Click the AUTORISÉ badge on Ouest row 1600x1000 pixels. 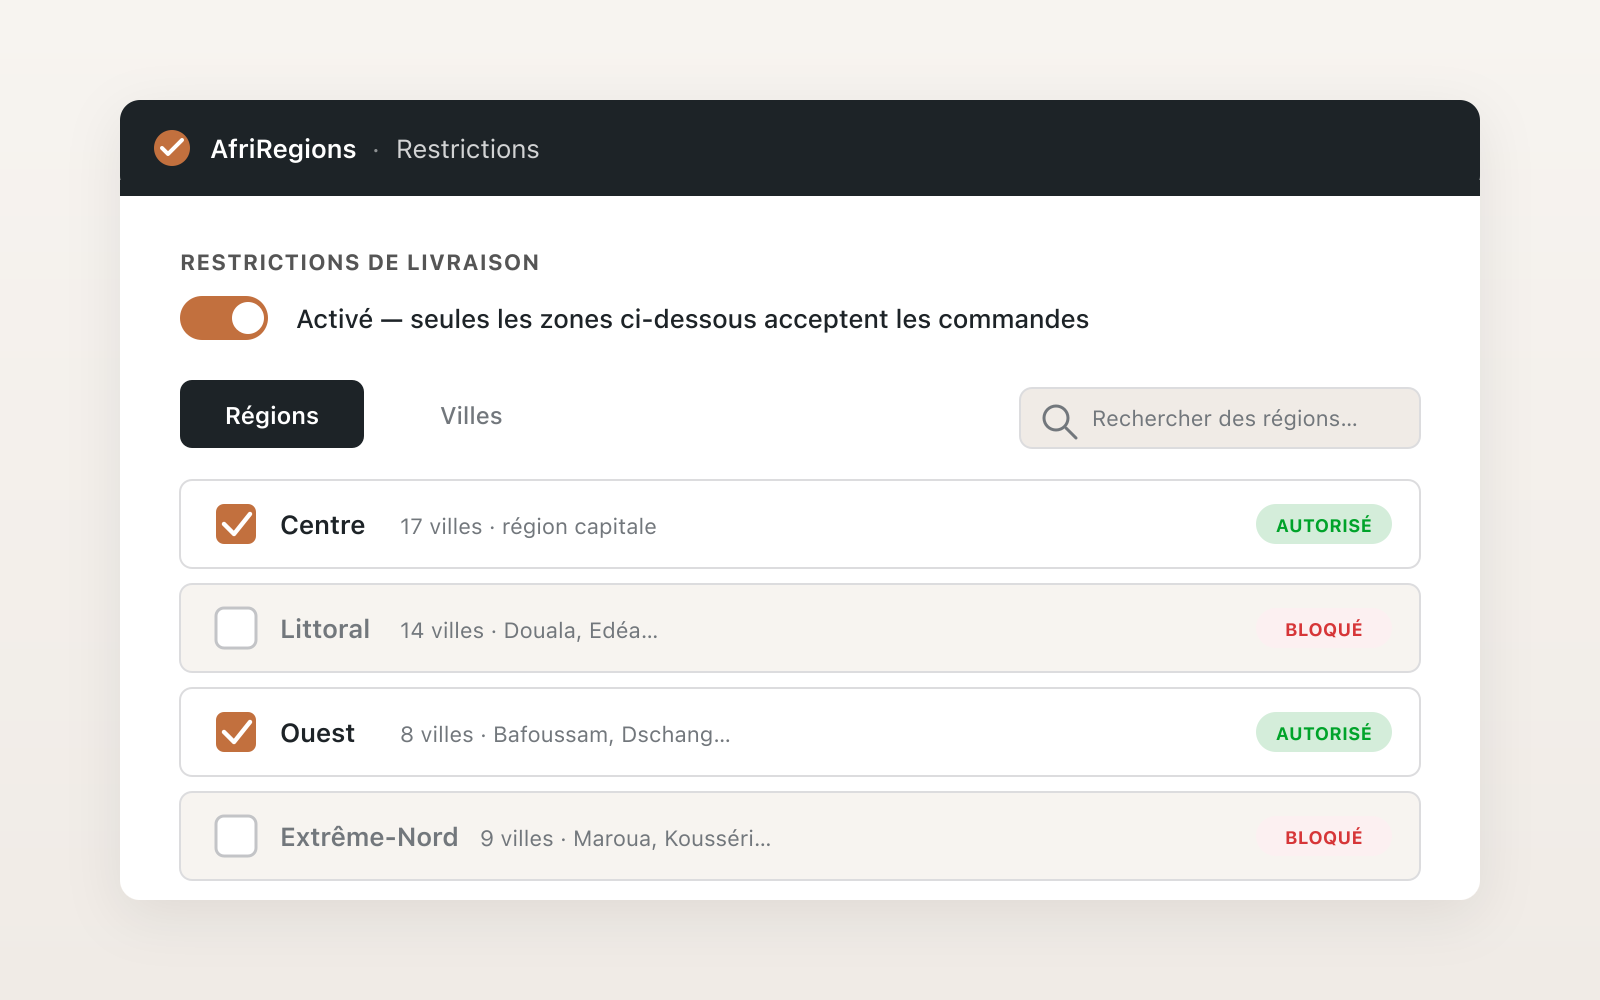(x=1324, y=732)
